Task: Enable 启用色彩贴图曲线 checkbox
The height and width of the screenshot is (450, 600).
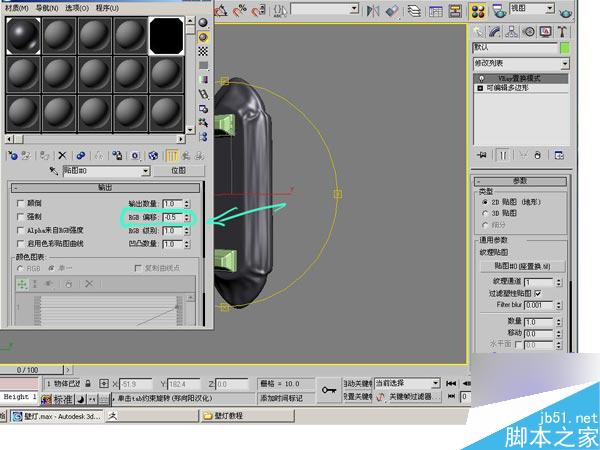Action: pos(21,244)
